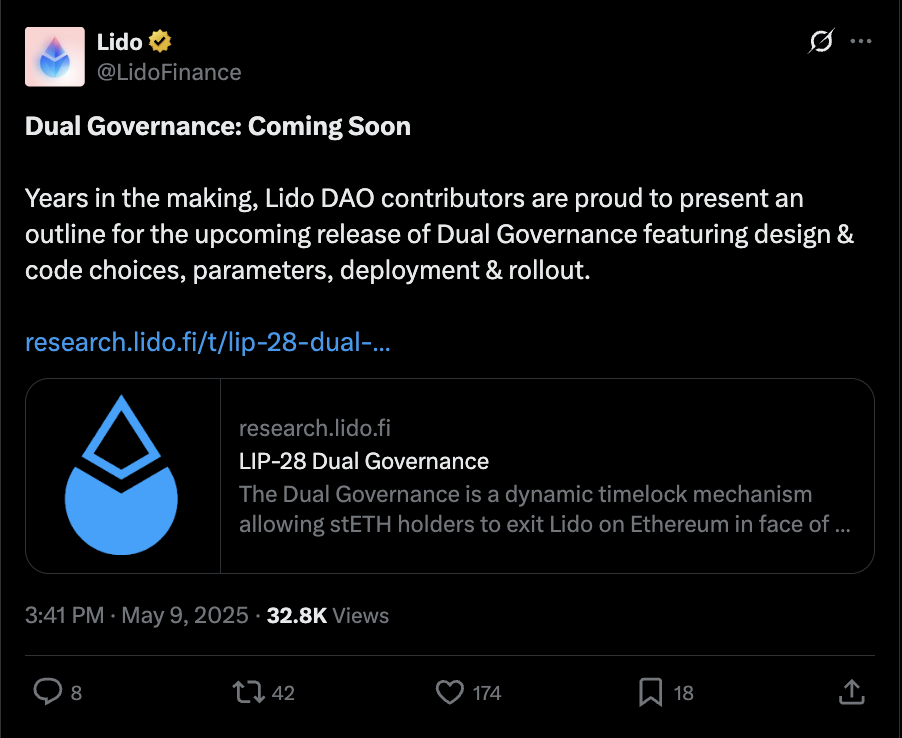The width and height of the screenshot is (902, 738).
Task: Click the 174 likes count
Action: tap(487, 693)
